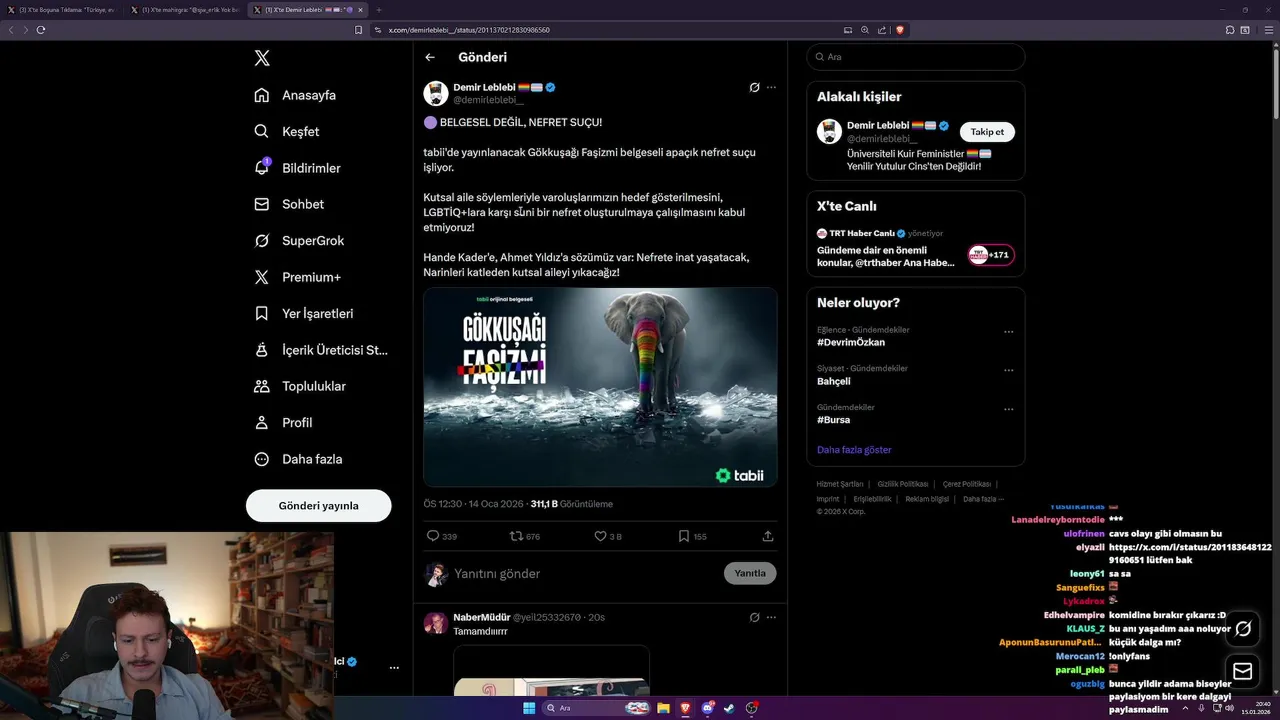Open Premium+ page
The width and height of the screenshot is (1280, 720).
click(x=297, y=277)
